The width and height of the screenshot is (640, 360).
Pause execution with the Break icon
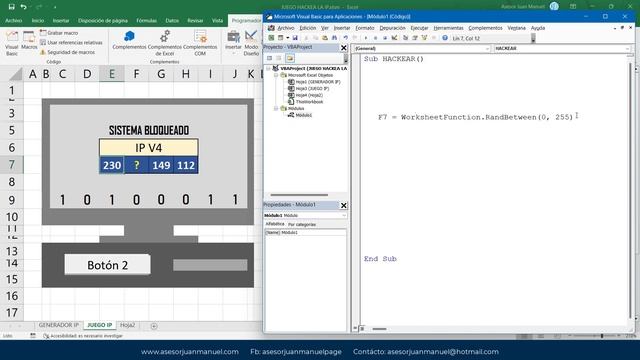[x=376, y=38]
